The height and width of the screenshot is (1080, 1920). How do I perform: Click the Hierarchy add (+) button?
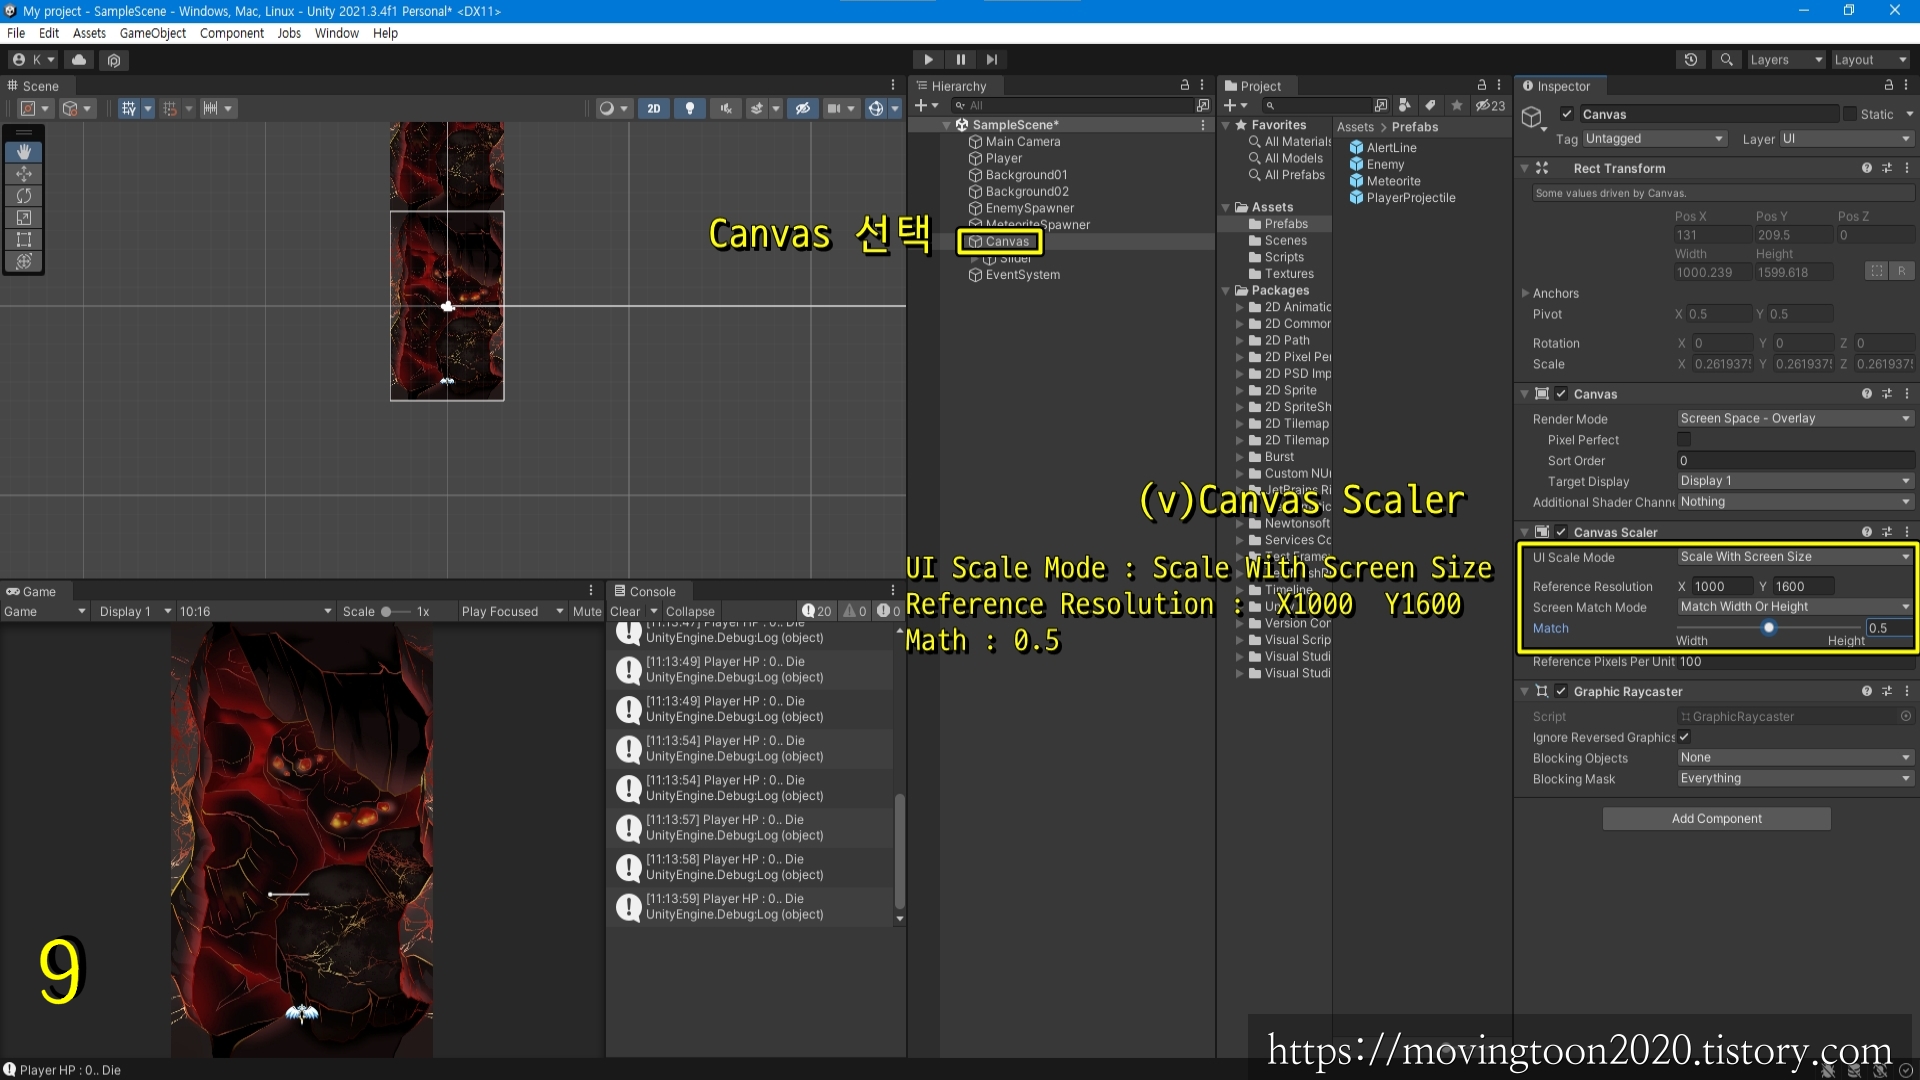[926, 105]
